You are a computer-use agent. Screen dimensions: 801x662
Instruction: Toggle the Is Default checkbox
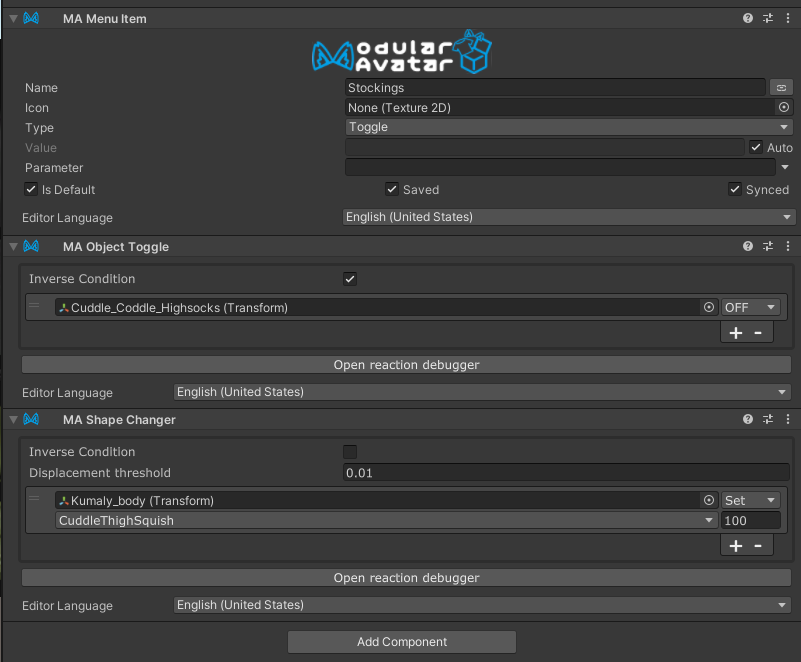[31, 189]
